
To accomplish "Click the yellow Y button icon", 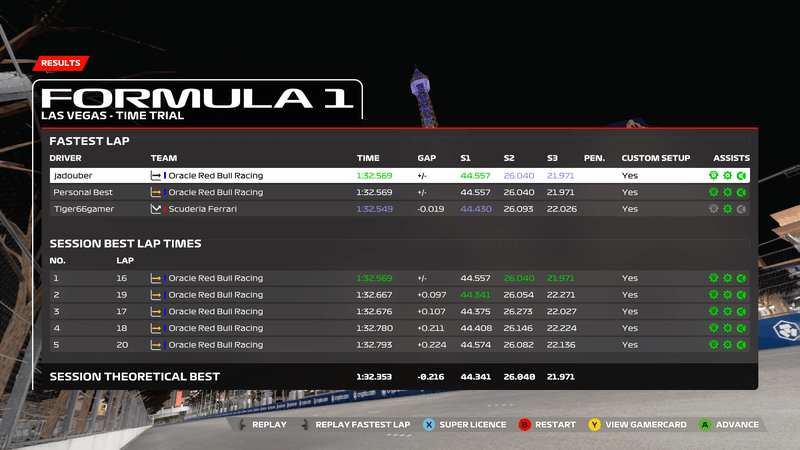I will [594, 424].
